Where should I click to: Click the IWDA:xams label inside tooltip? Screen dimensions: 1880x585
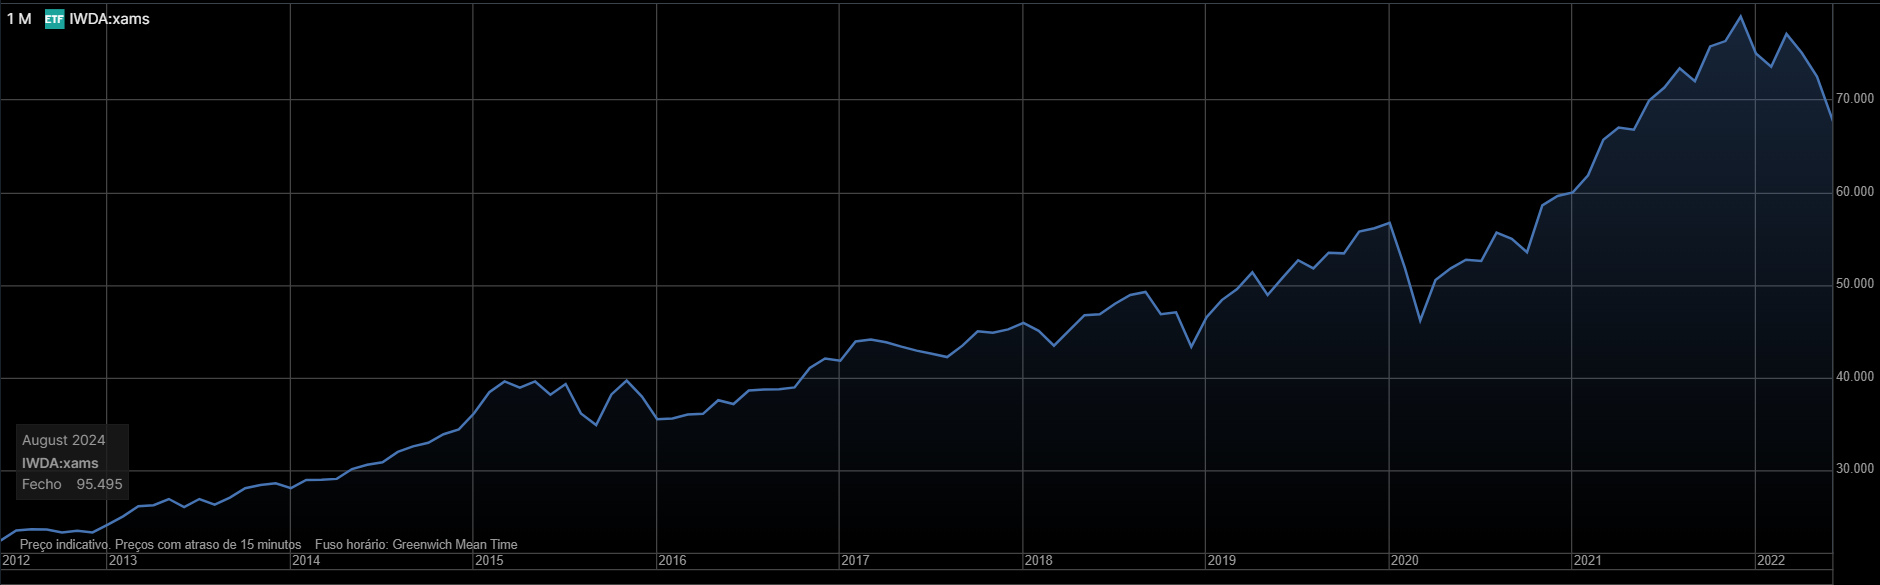[x=60, y=463]
